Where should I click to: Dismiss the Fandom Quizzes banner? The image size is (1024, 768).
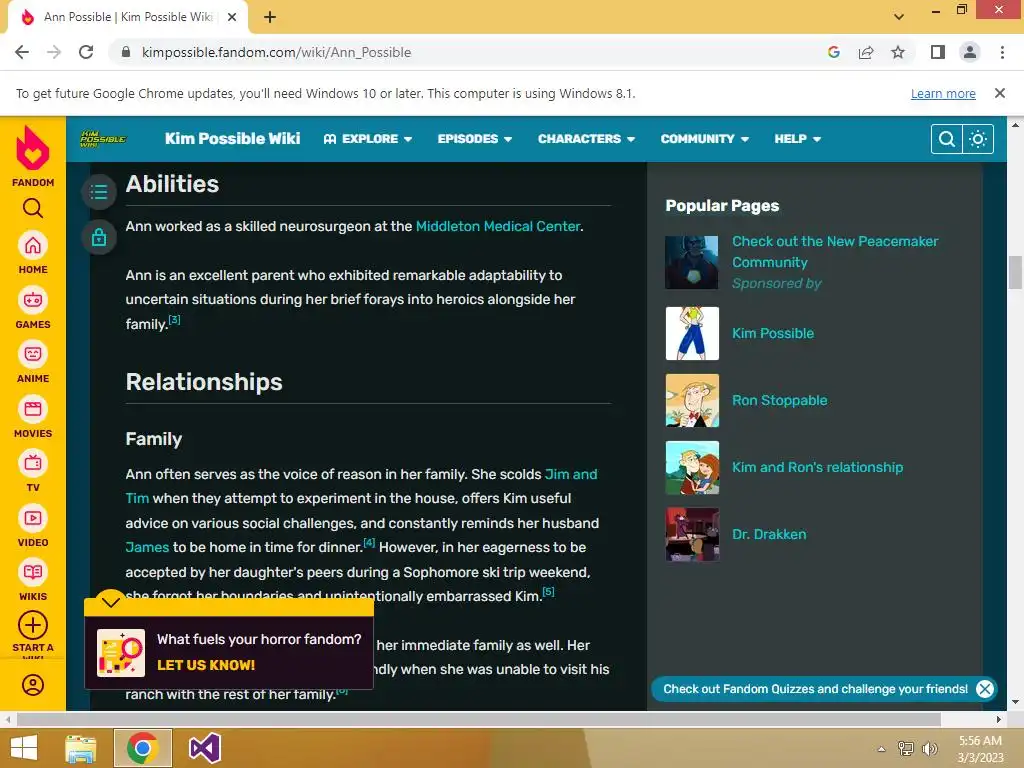(x=985, y=688)
